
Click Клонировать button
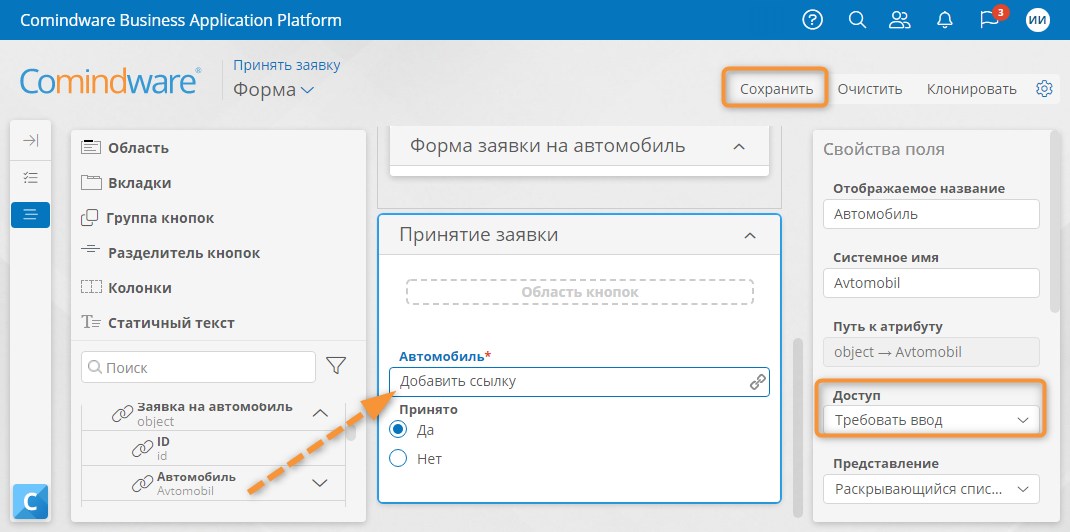[x=972, y=89]
